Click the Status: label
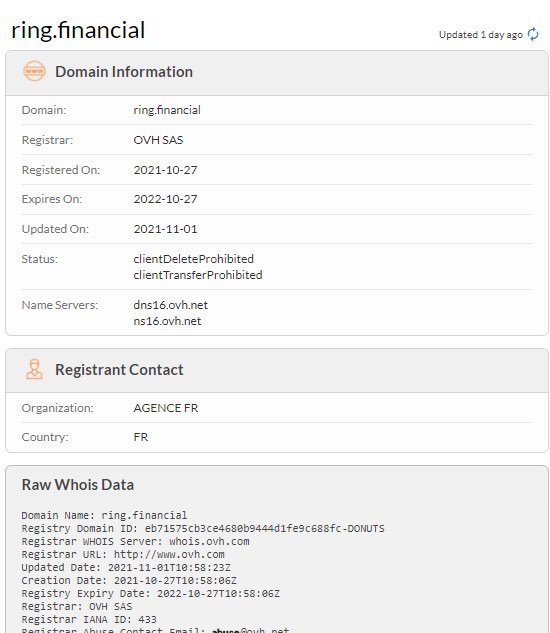 point(40,259)
